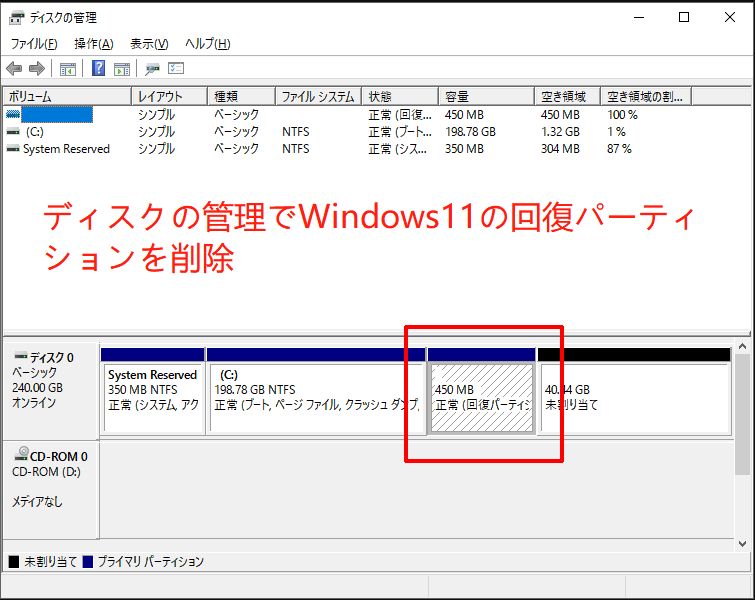755x600 pixels.
Task: Sort by 種類 column header
Action: (242, 96)
